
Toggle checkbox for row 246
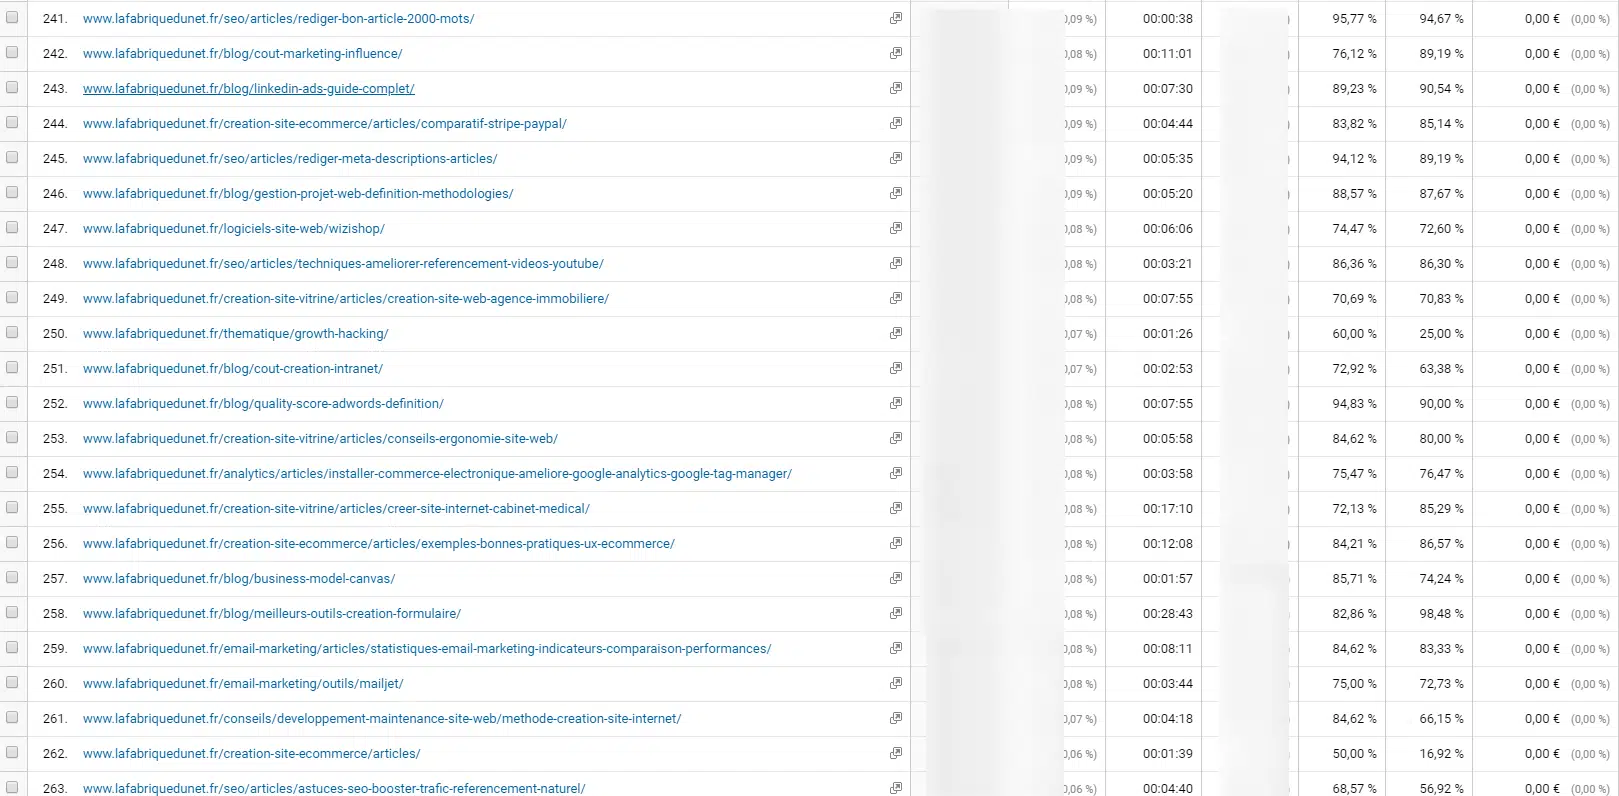pos(12,192)
